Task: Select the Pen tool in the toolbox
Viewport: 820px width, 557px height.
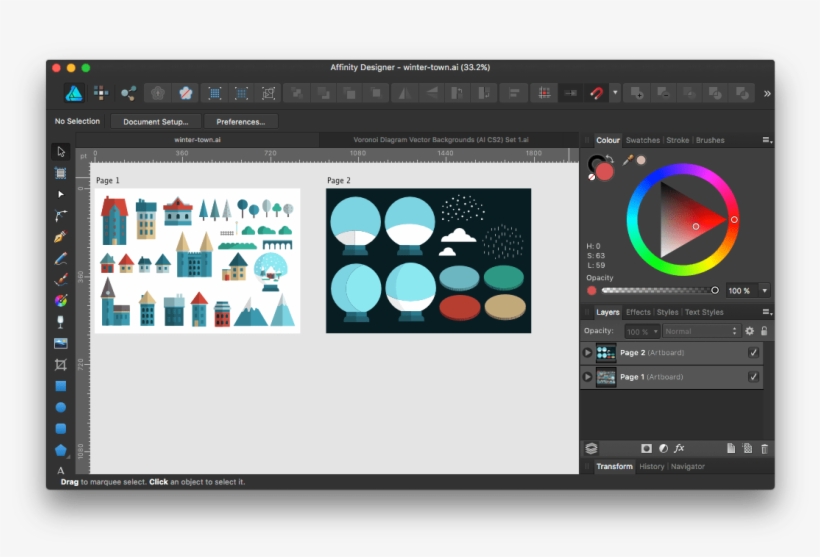Action: pos(61,237)
